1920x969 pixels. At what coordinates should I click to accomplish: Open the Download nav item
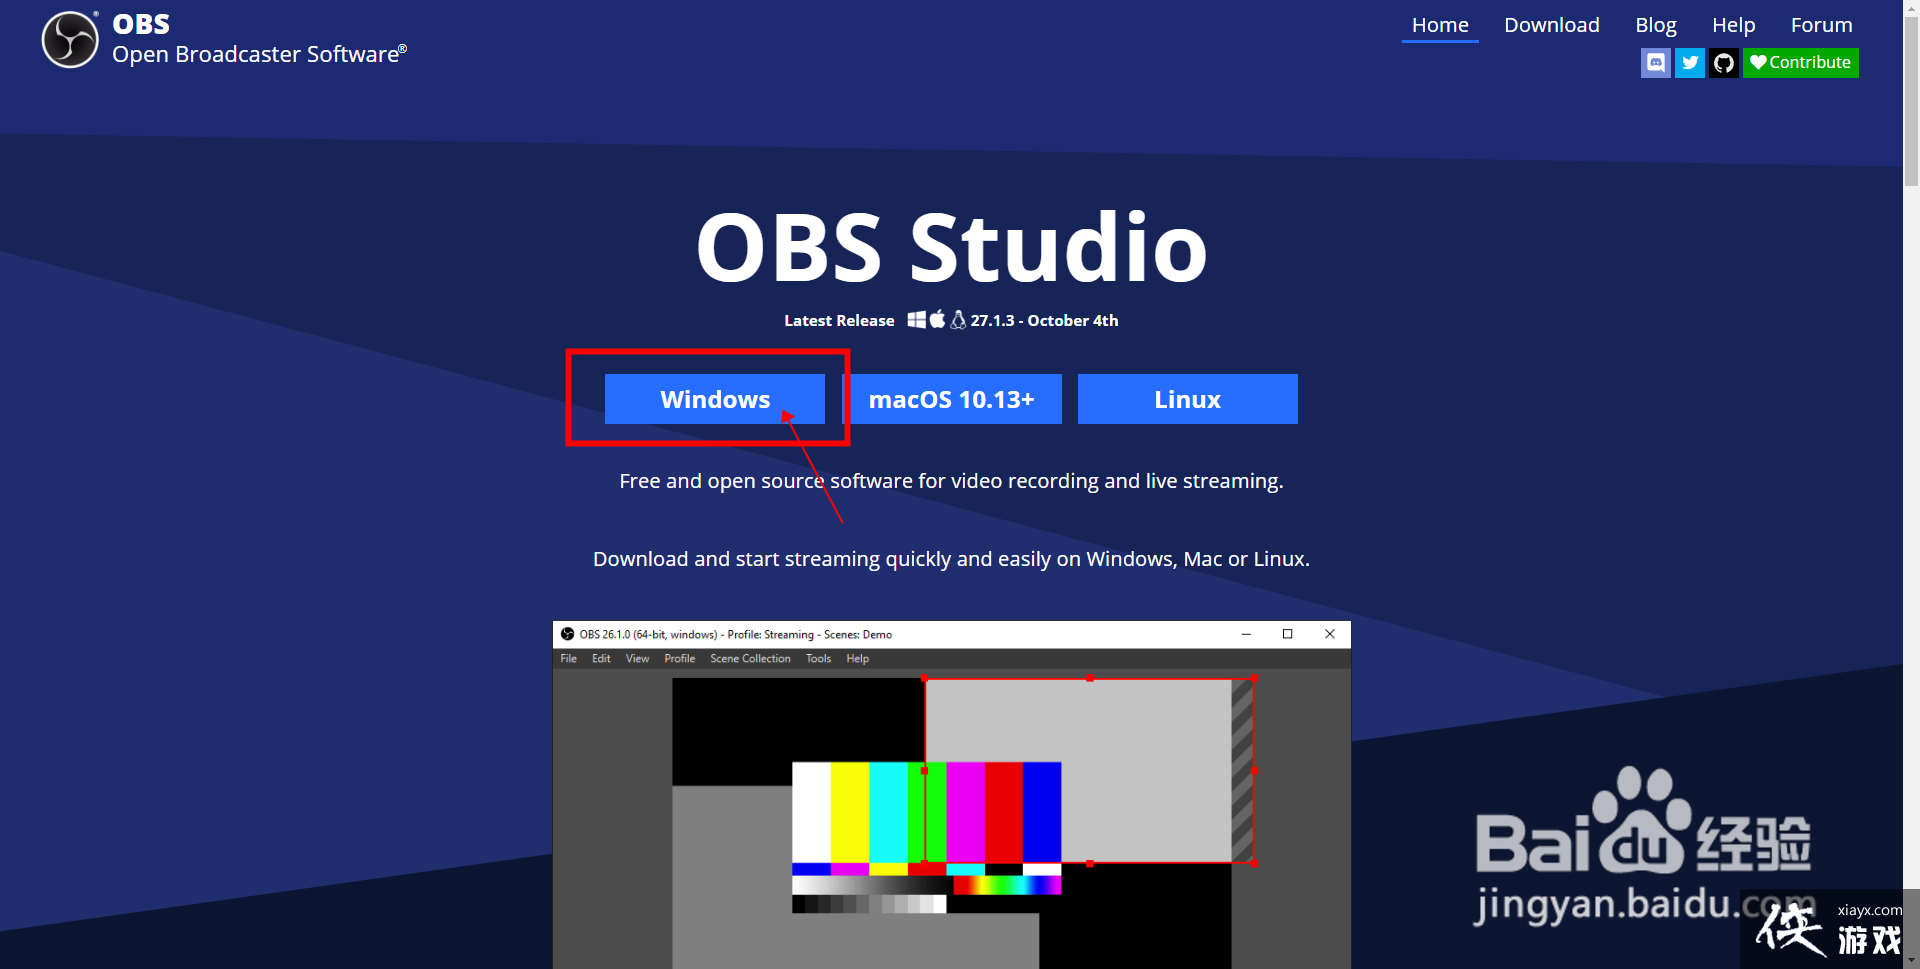pyautogui.click(x=1552, y=25)
